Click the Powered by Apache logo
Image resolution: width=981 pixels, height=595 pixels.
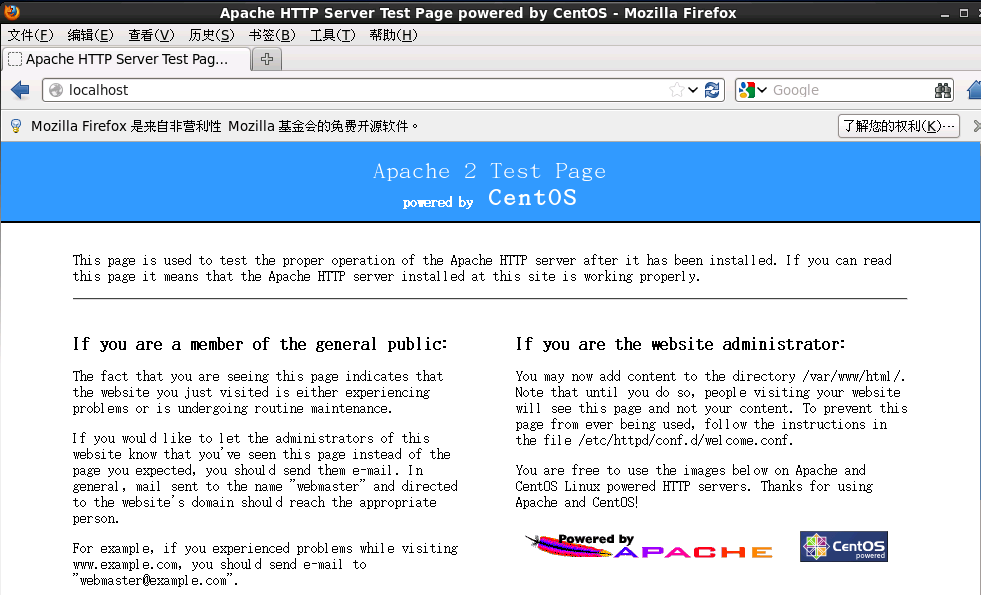coord(649,546)
